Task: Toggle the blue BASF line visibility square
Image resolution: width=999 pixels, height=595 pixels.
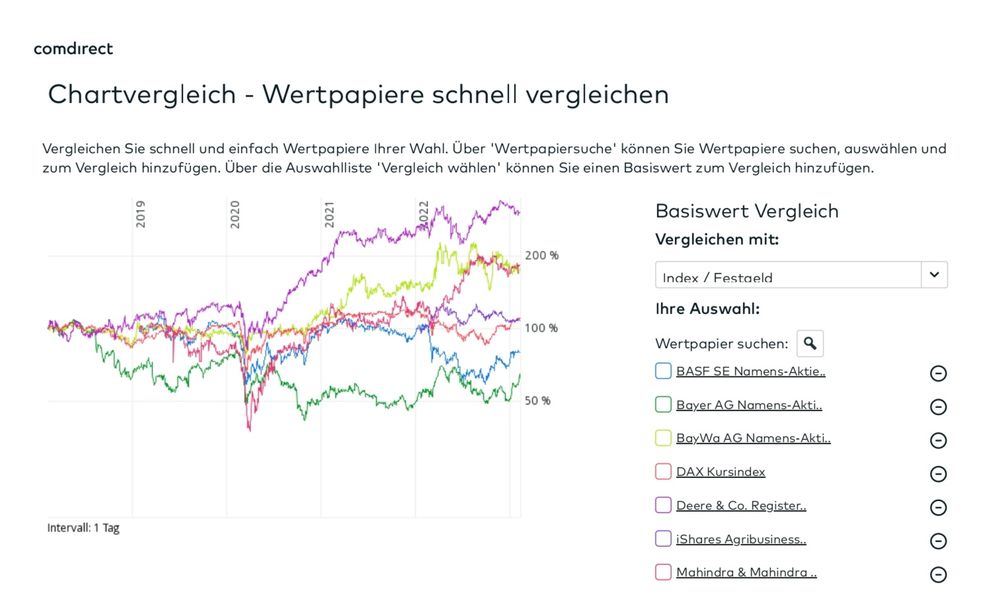Action: point(662,371)
